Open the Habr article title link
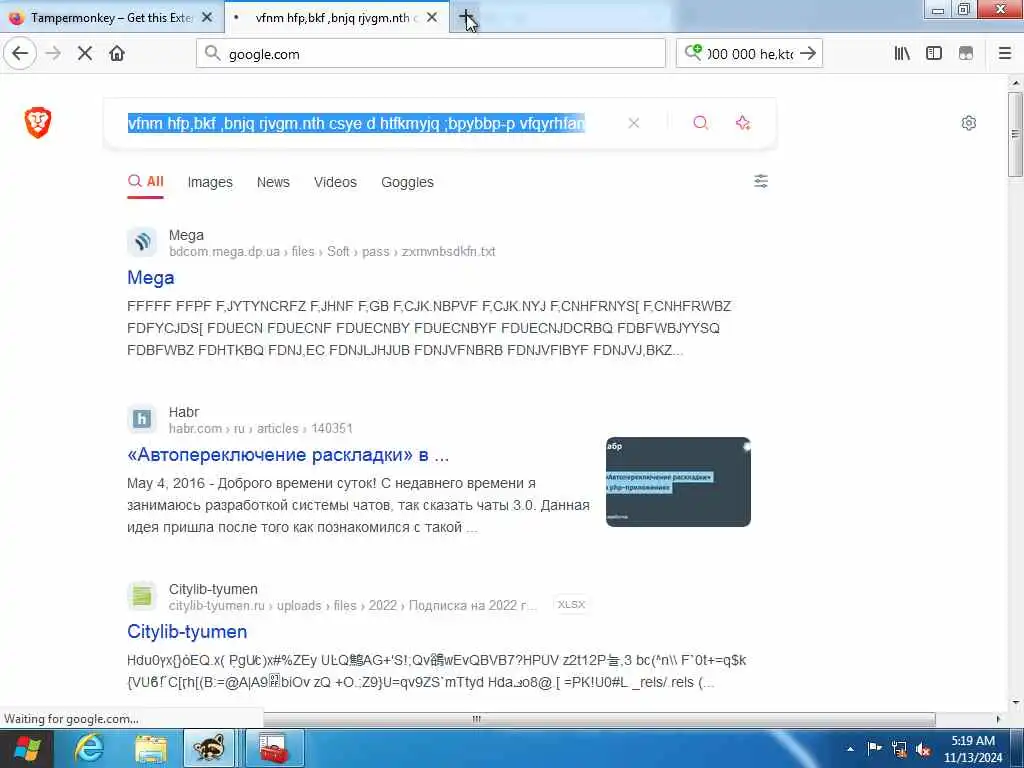This screenshot has height=768, width=1024. [288, 455]
